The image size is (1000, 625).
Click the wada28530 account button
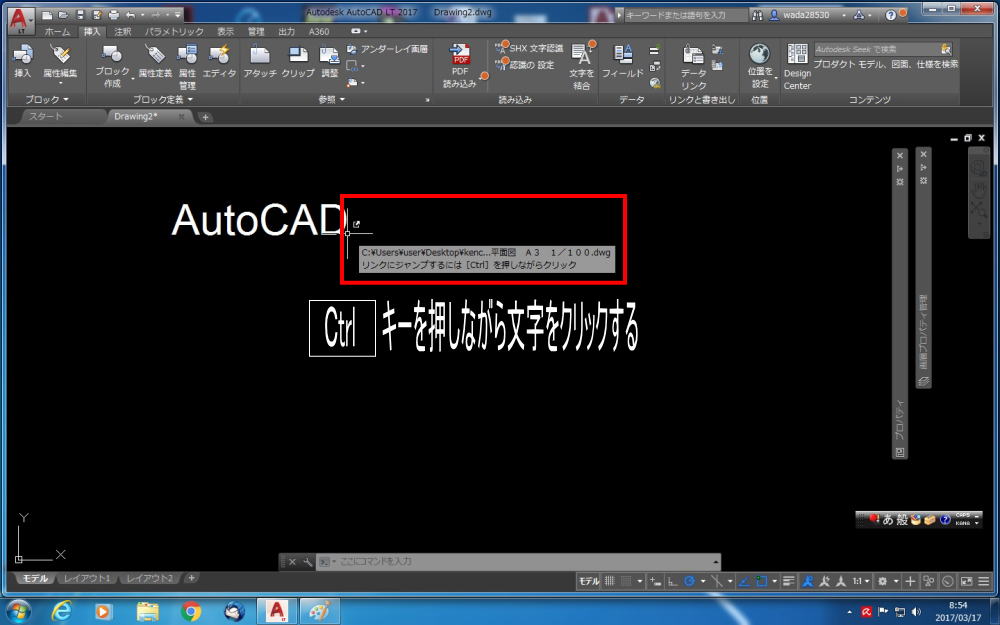click(807, 15)
